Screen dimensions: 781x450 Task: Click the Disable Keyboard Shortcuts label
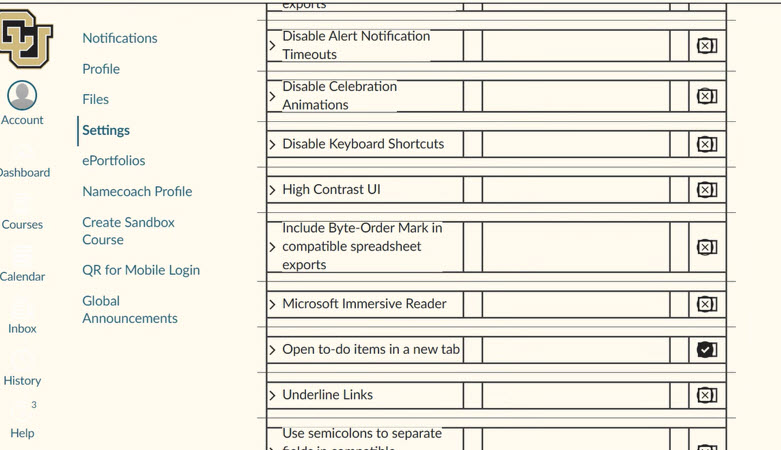click(363, 144)
